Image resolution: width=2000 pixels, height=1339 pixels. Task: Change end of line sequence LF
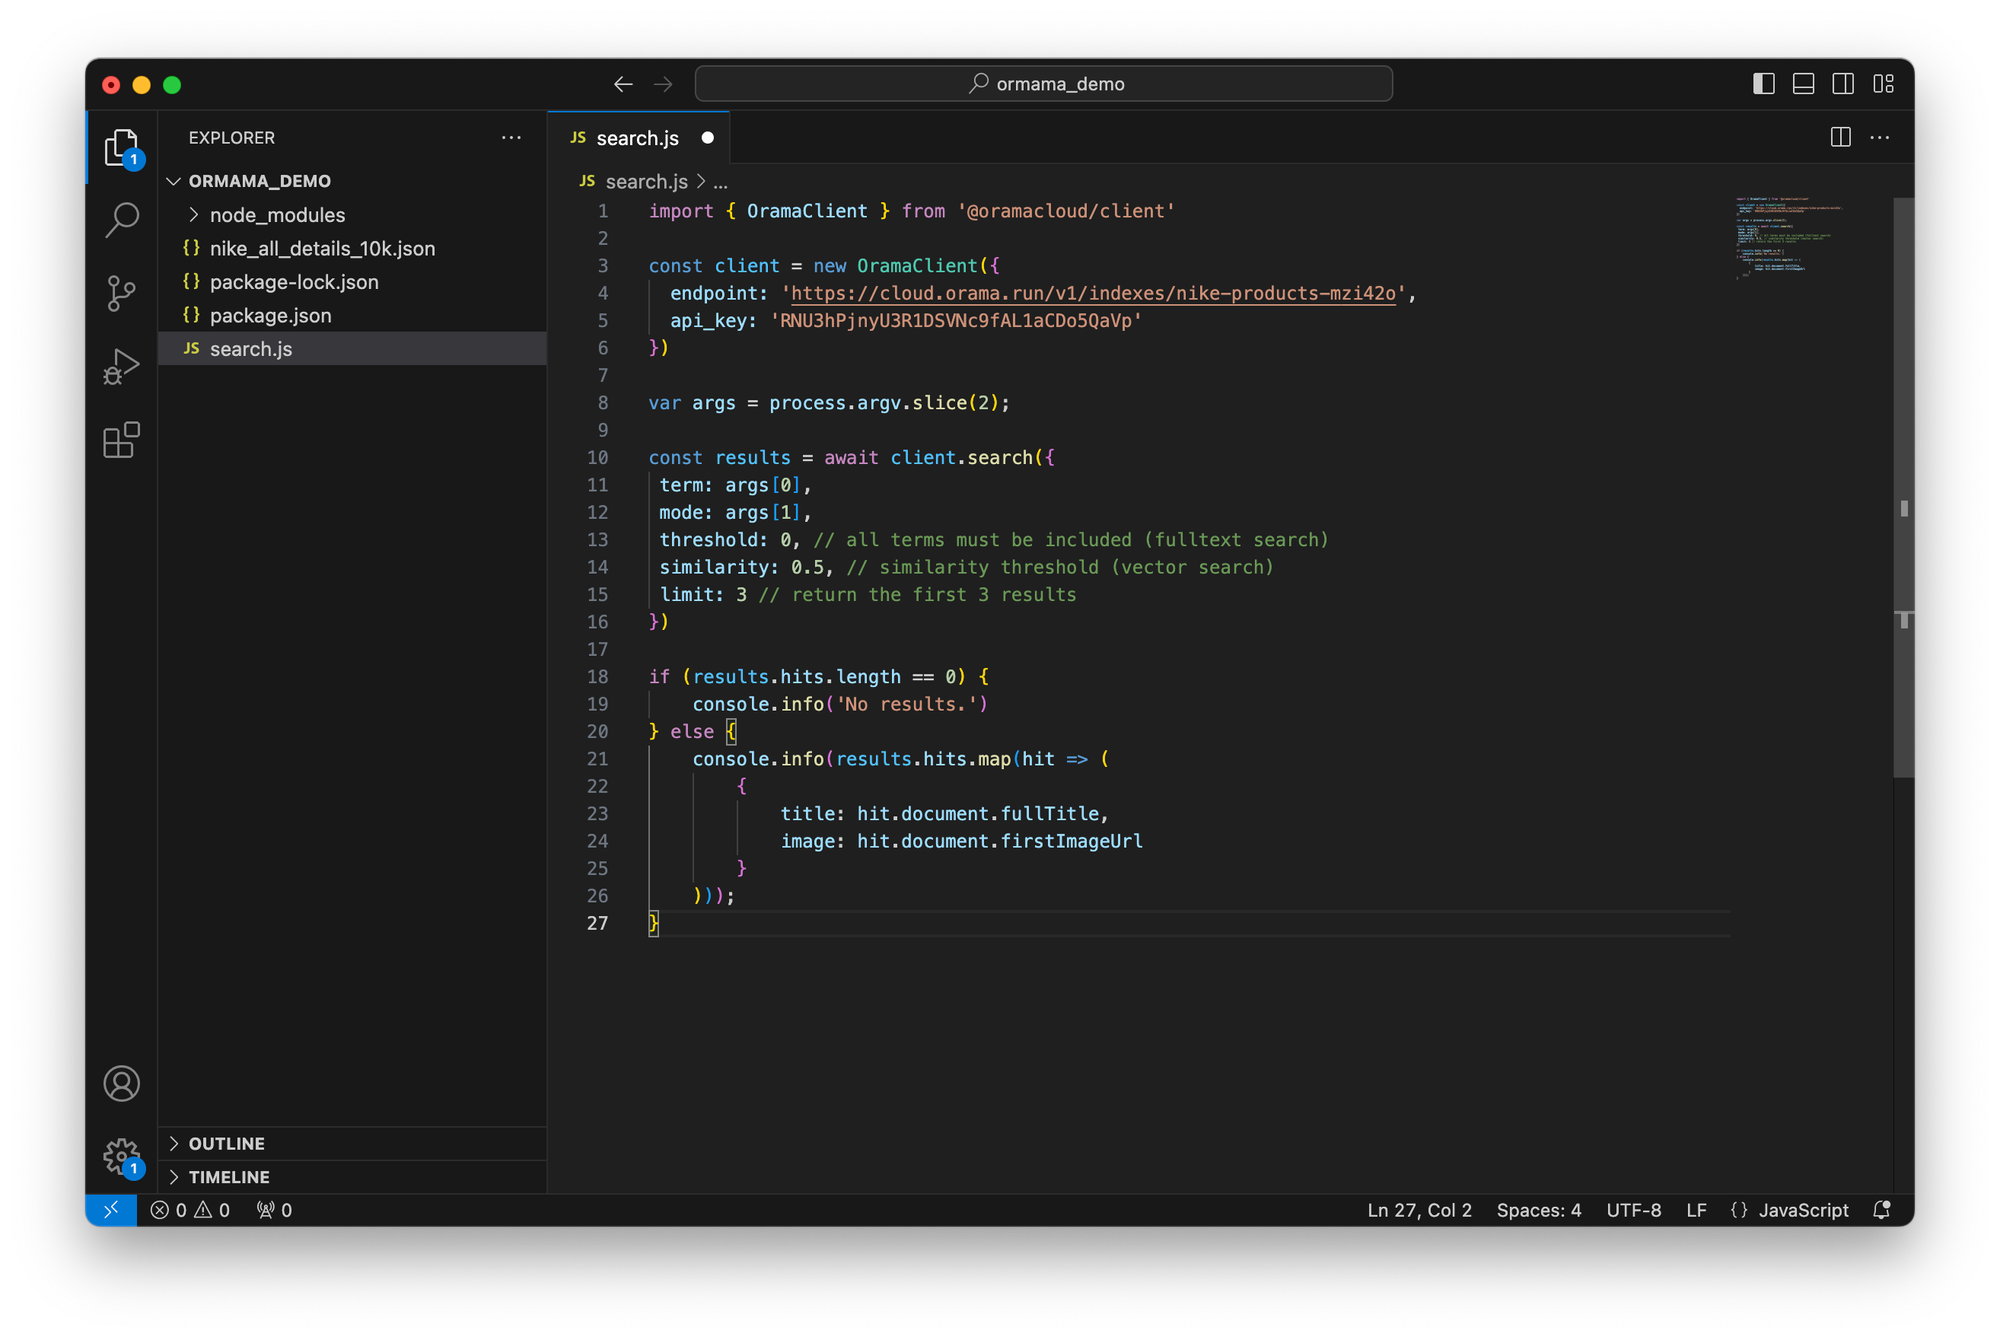[x=1696, y=1210]
